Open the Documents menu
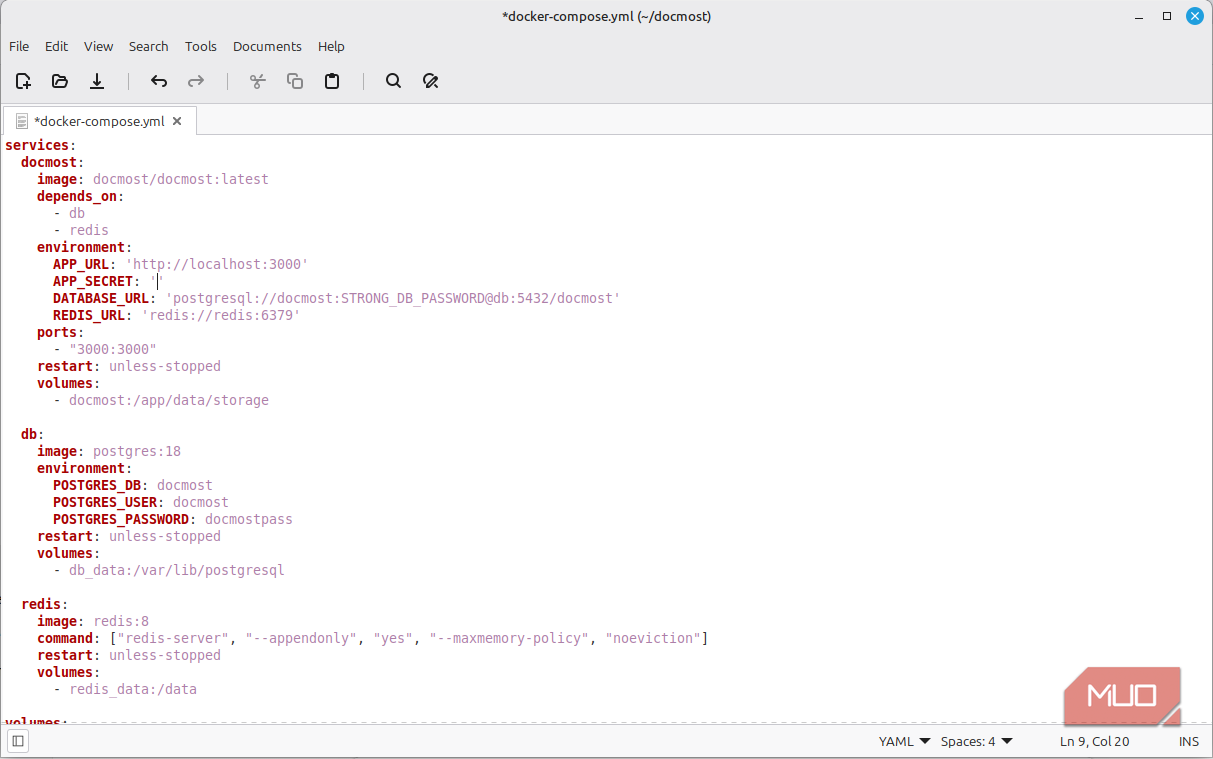1213x759 pixels. pyautogui.click(x=267, y=46)
